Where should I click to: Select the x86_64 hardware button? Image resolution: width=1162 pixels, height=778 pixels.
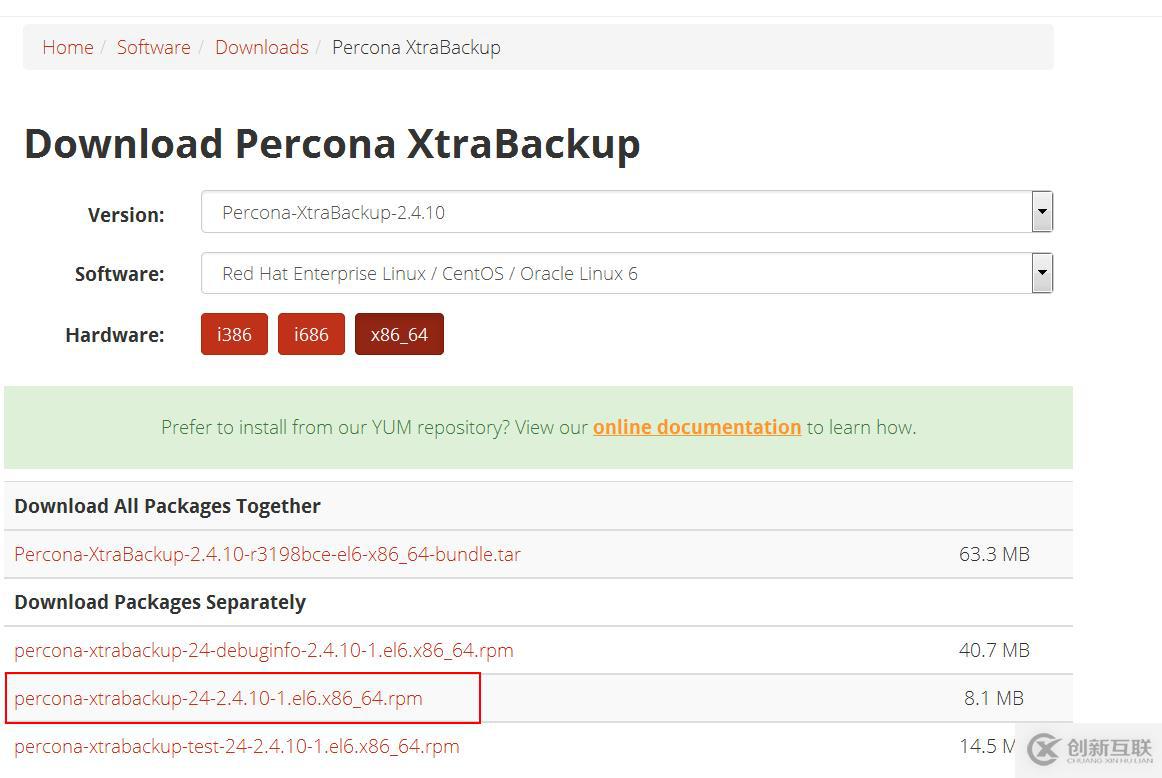pos(399,334)
